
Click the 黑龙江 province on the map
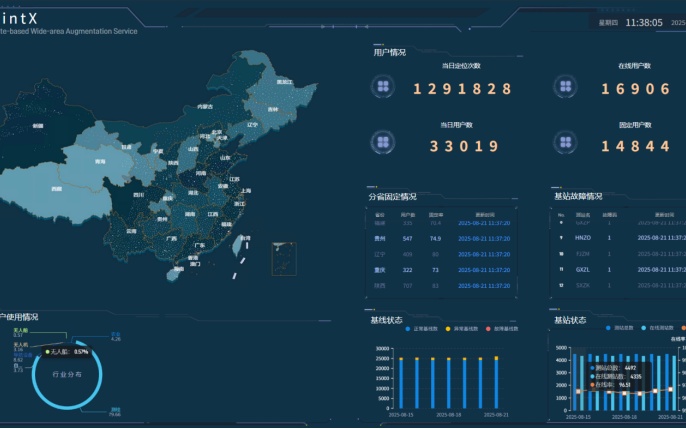[284, 82]
